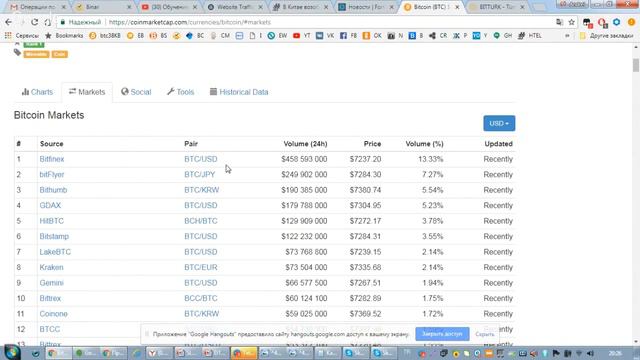
Task: Open the first Skype taskbar button
Action: tap(355, 353)
